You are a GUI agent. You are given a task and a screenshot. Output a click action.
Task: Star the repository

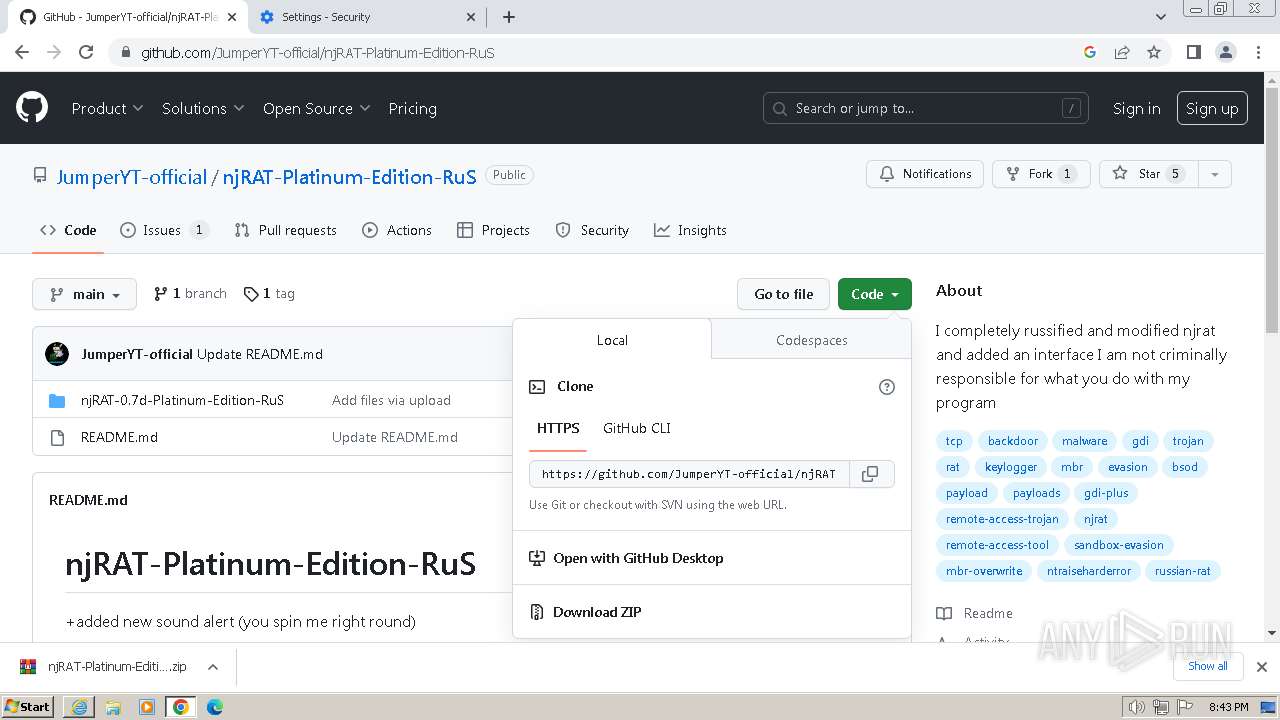pos(1148,174)
